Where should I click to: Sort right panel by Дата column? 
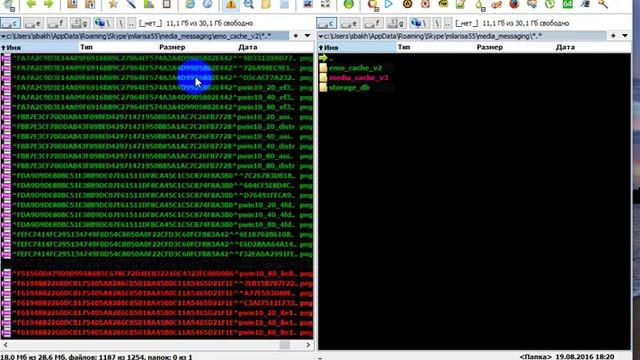[x=593, y=47]
